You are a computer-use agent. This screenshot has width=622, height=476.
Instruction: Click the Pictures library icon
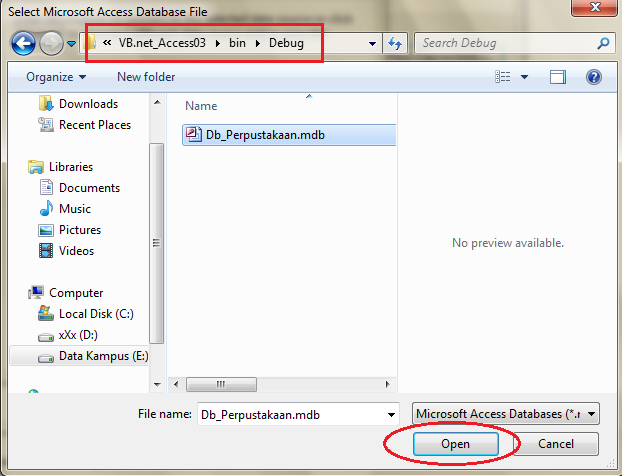coord(46,230)
